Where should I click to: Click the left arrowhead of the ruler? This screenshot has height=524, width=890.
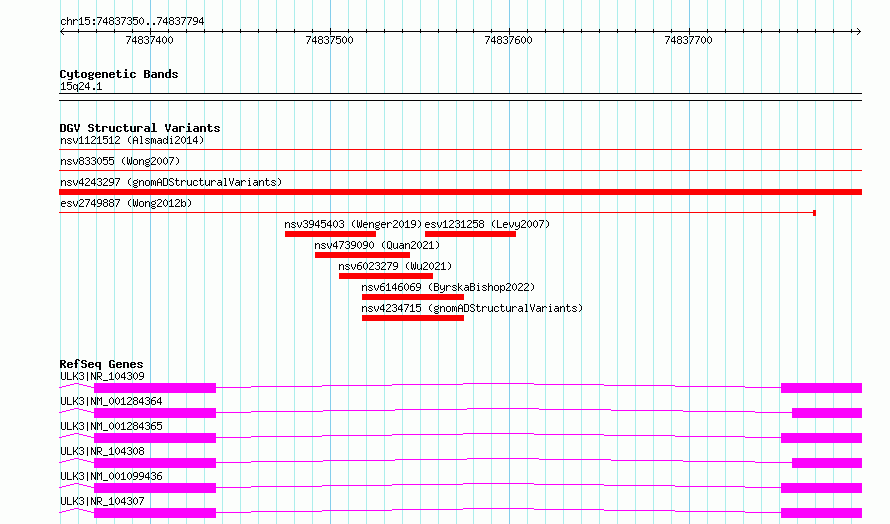(x=62, y=31)
